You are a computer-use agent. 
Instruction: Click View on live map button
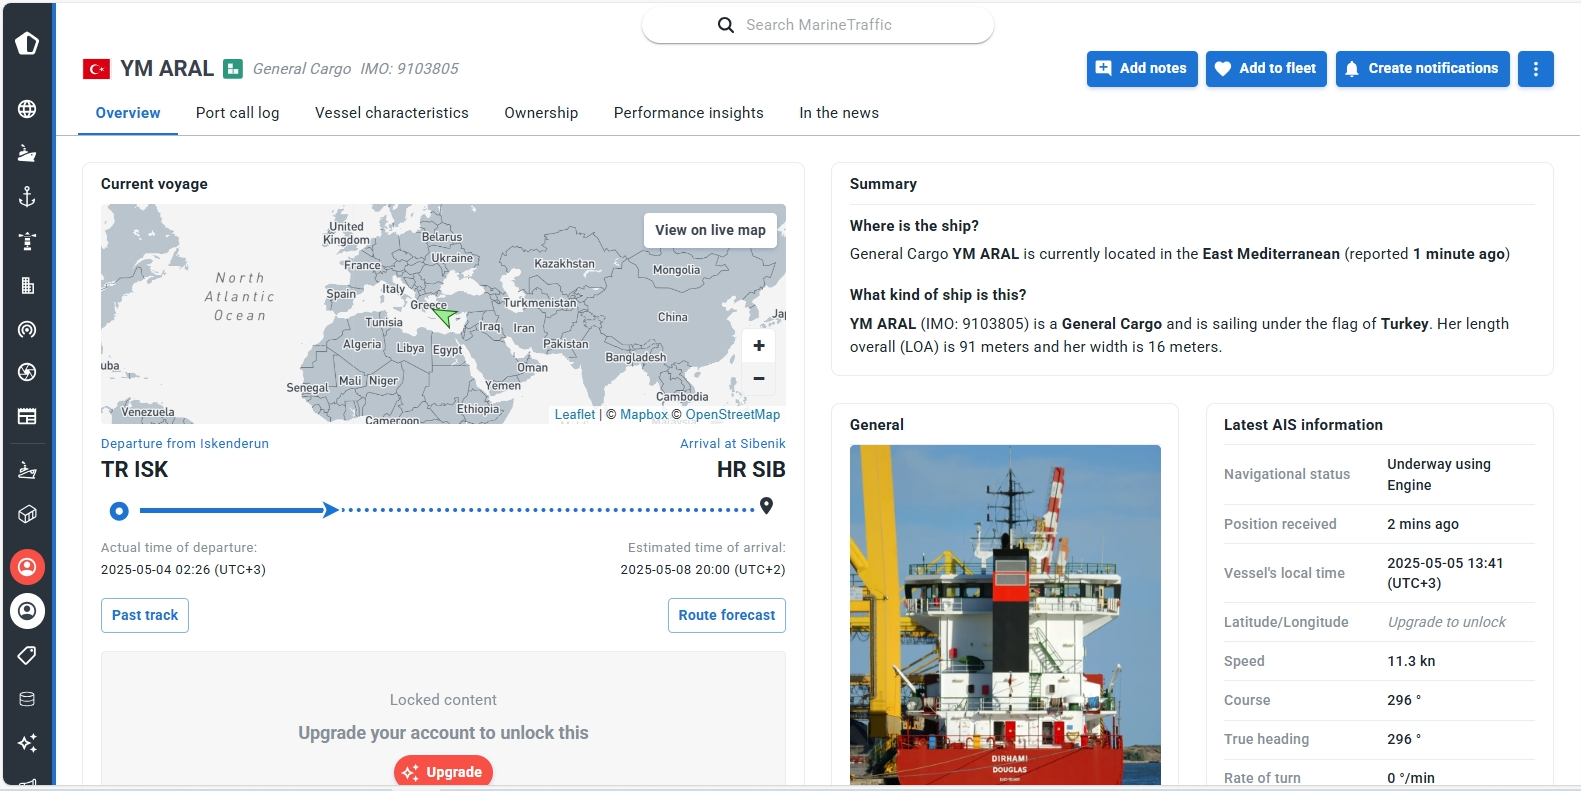point(710,230)
